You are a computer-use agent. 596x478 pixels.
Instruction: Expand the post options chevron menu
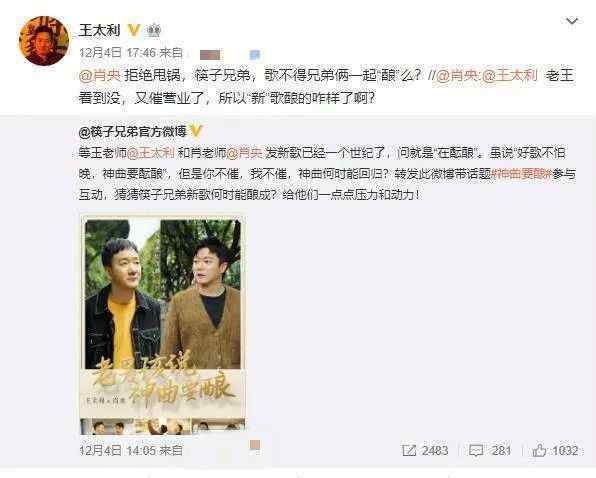pyautogui.click(x=572, y=21)
